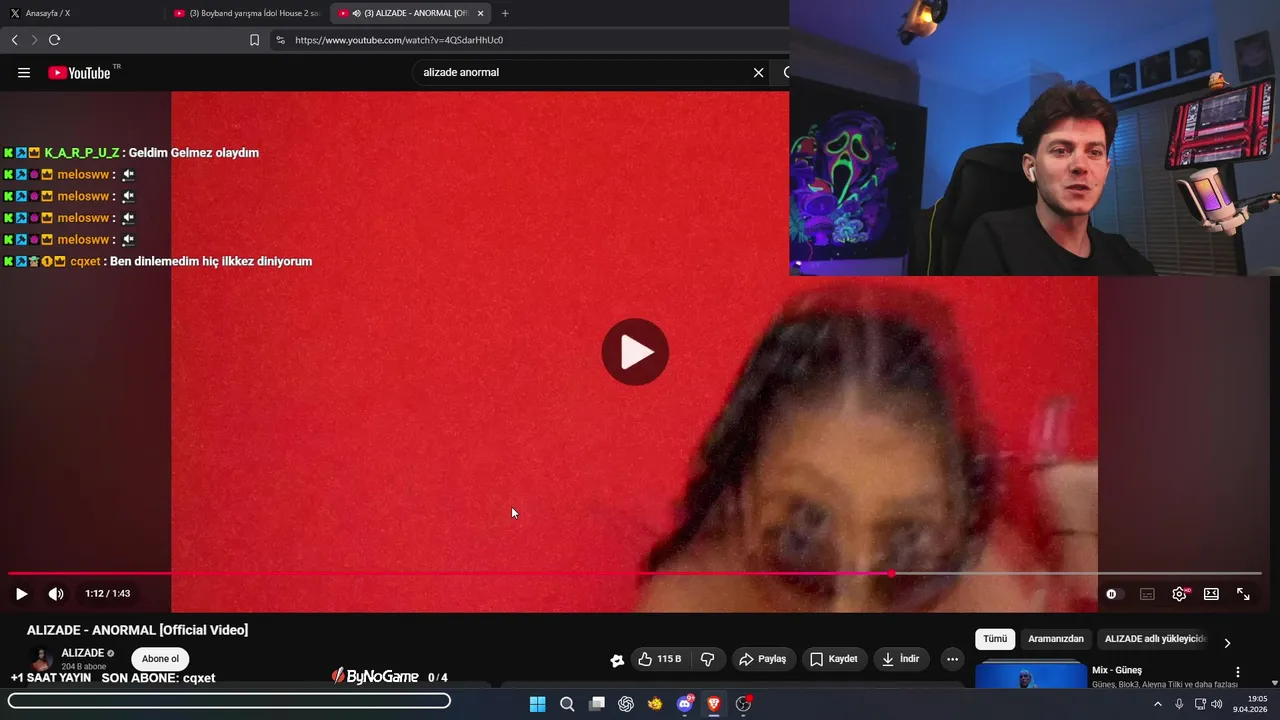Go back in browser history
The height and width of the screenshot is (720, 1280).
(x=15, y=40)
